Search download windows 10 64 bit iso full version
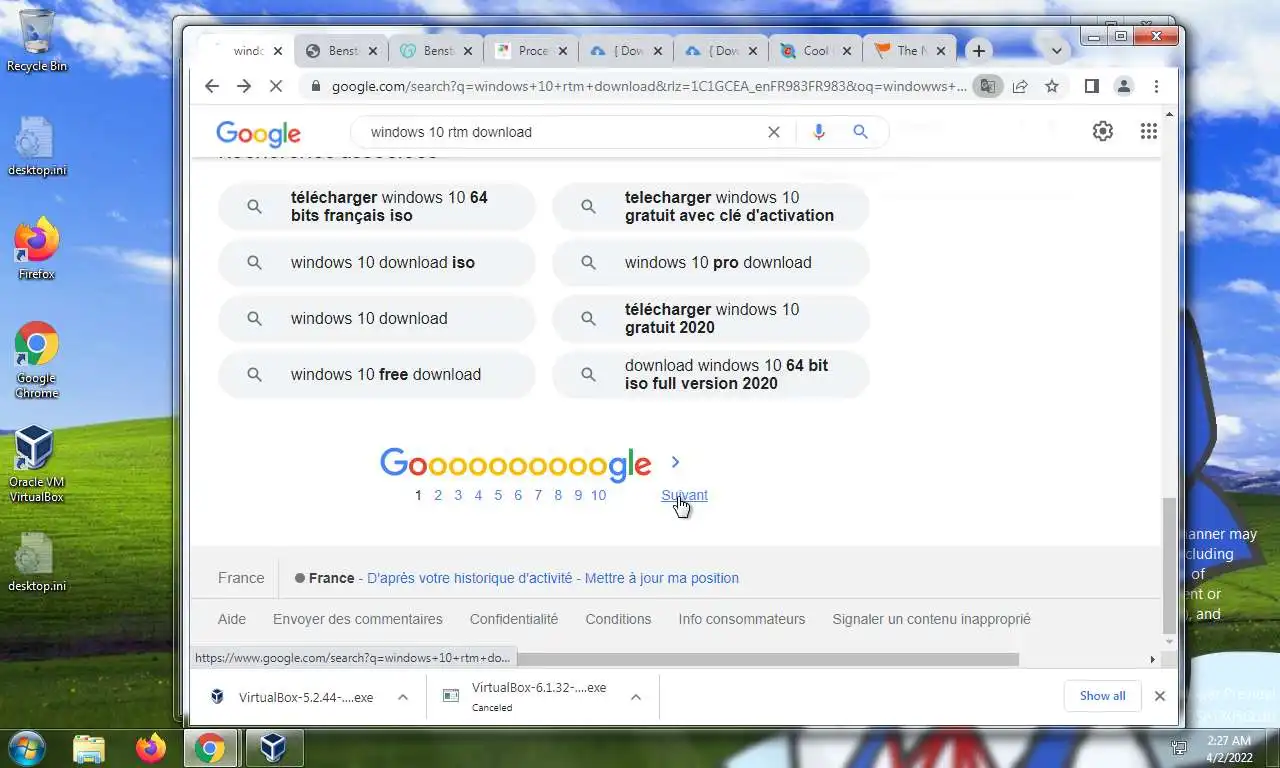Screen dimensions: 1280x768 pyautogui.click(x=711, y=374)
